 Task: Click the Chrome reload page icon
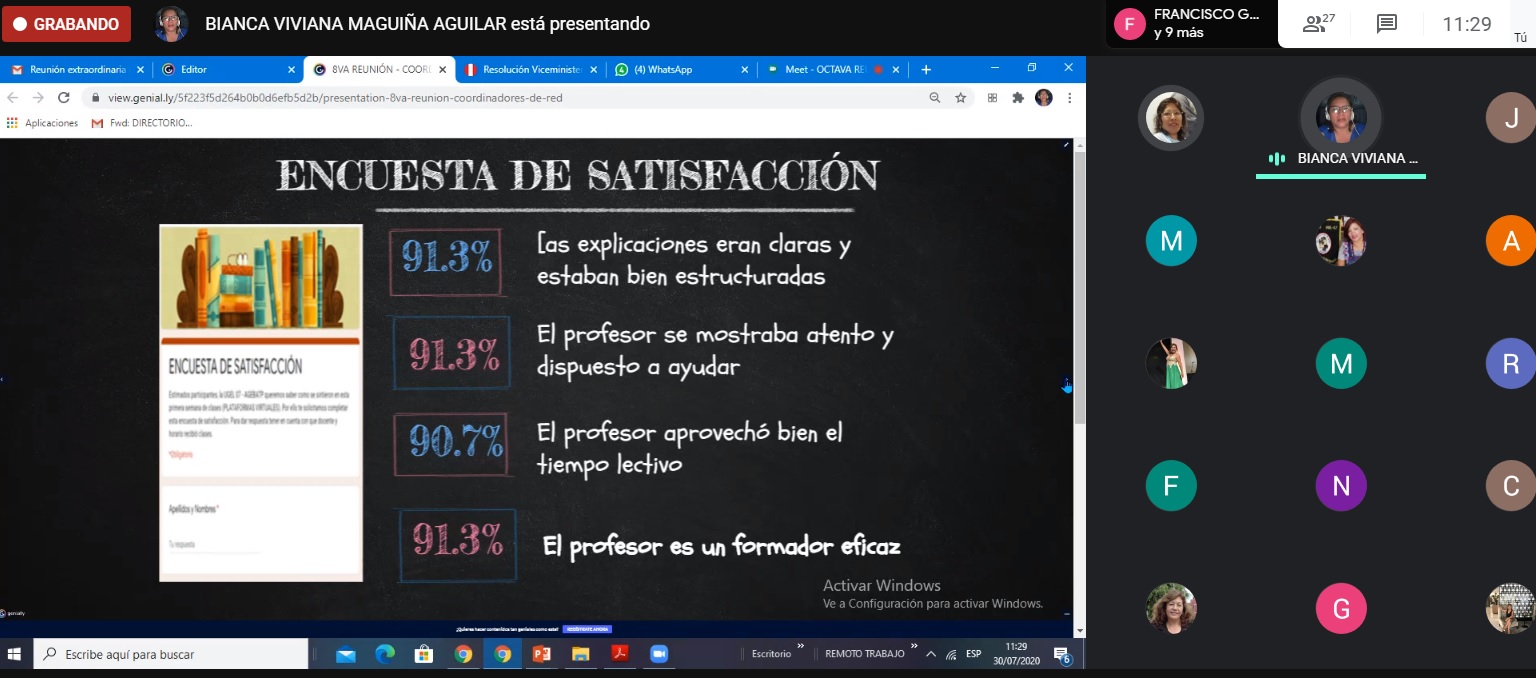[x=64, y=98]
